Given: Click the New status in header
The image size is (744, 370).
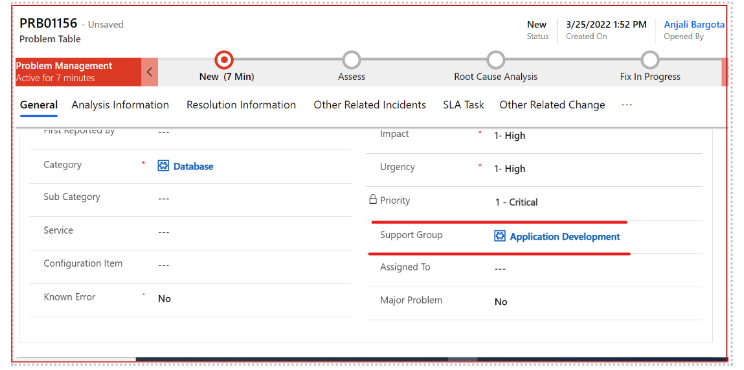Looking at the screenshot, I should click(537, 25).
